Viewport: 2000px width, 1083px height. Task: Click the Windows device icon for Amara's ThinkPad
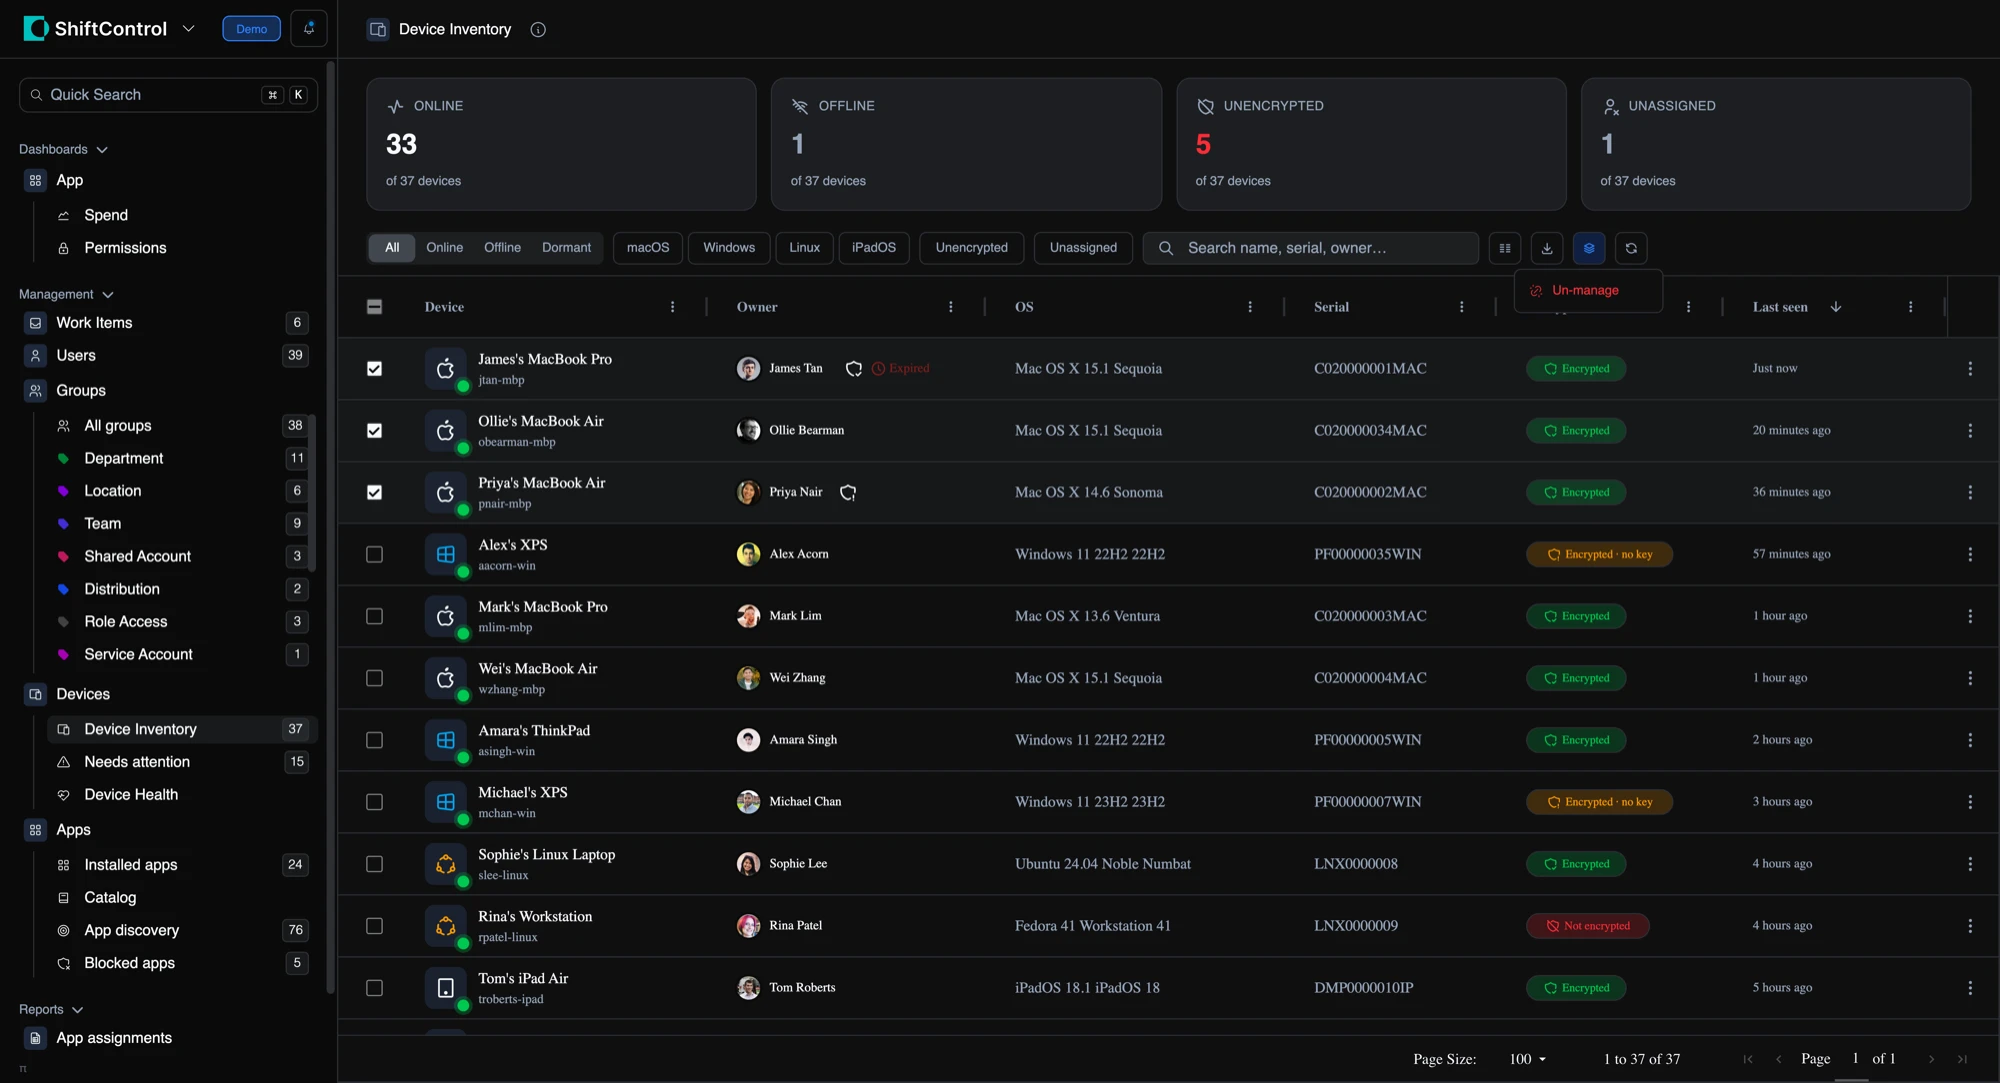coord(446,741)
